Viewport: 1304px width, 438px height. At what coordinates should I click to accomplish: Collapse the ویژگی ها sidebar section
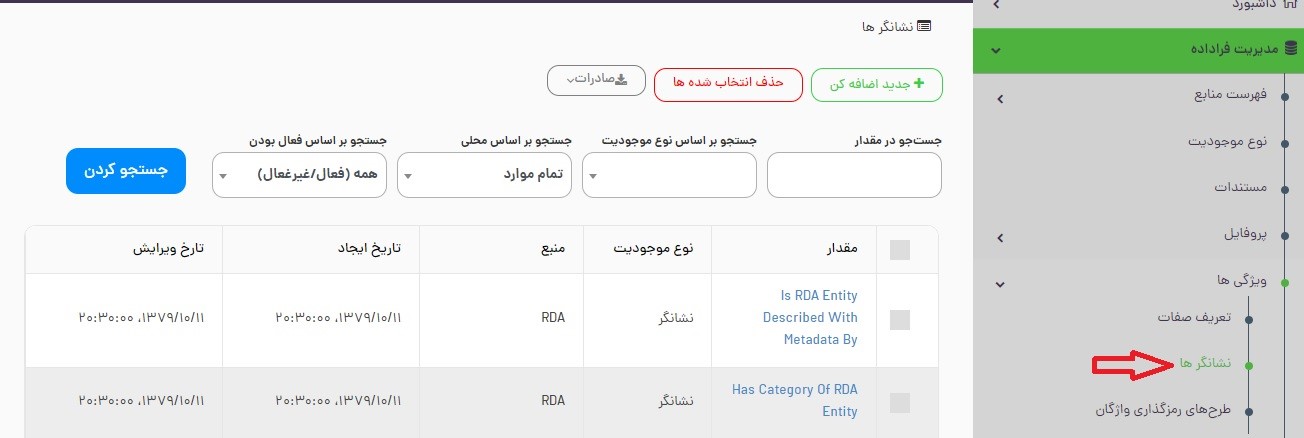1000,284
